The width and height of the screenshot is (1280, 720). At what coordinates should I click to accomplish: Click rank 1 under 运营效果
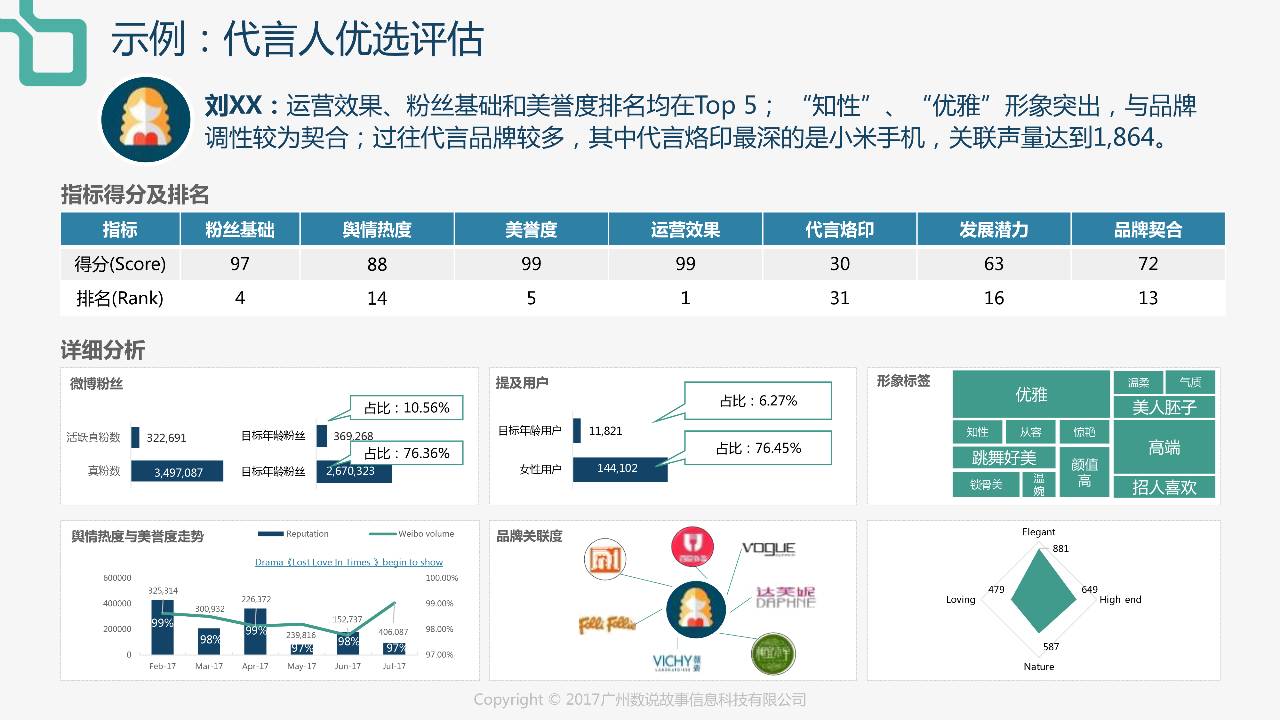click(685, 298)
